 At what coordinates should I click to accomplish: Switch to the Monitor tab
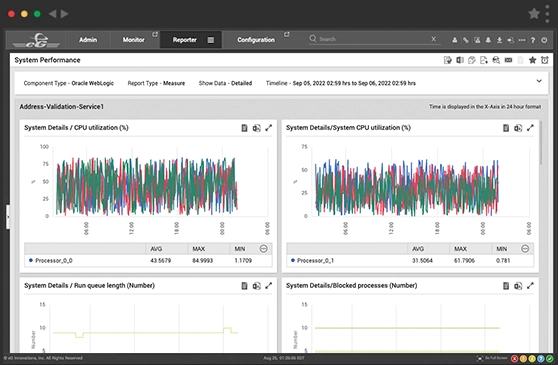pos(133,40)
